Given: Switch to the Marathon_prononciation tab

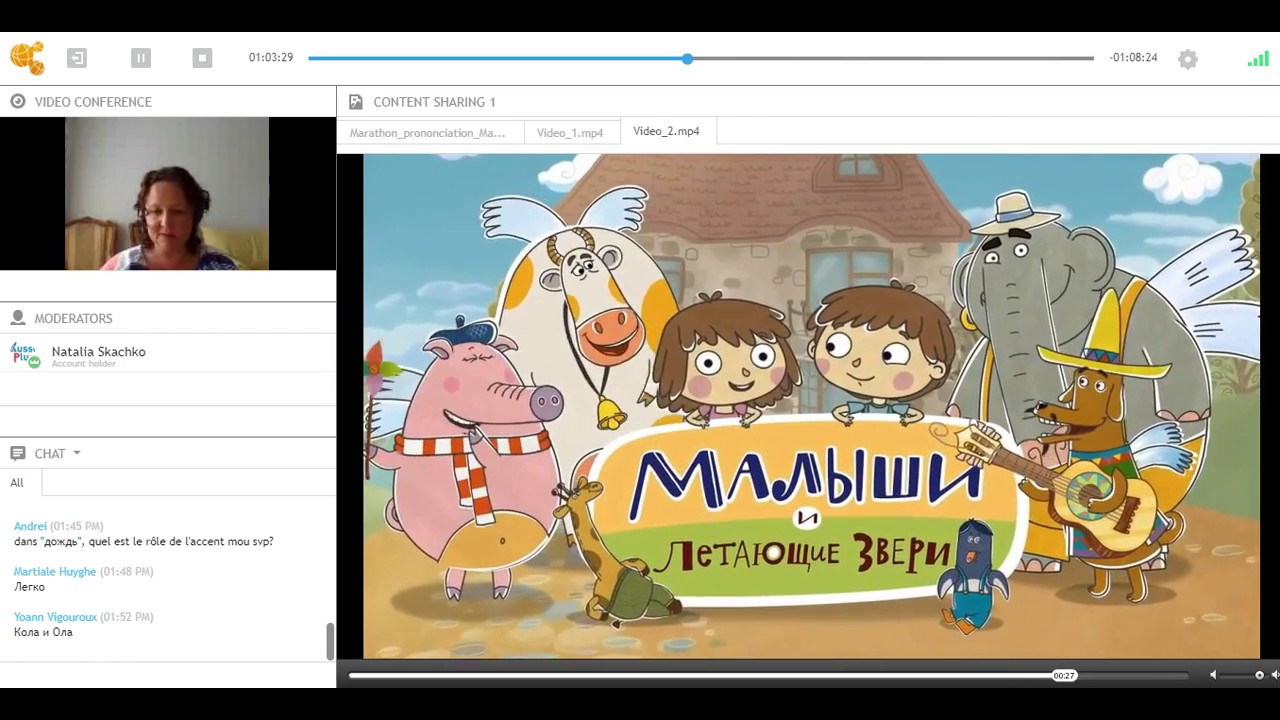Looking at the screenshot, I should [430, 132].
